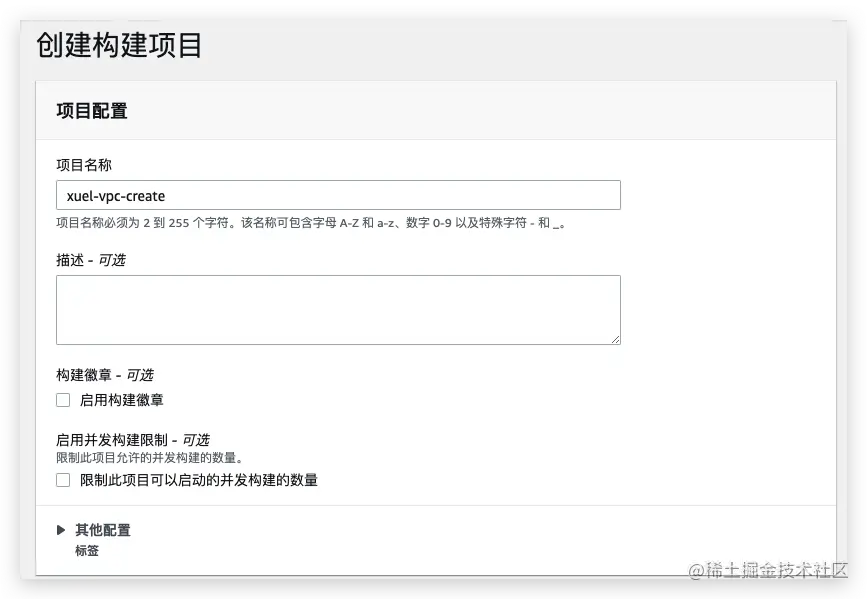Click hint text 限制此项目允许的并发构建的数量
Viewport: 867px width, 599px height.
click(150, 457)
